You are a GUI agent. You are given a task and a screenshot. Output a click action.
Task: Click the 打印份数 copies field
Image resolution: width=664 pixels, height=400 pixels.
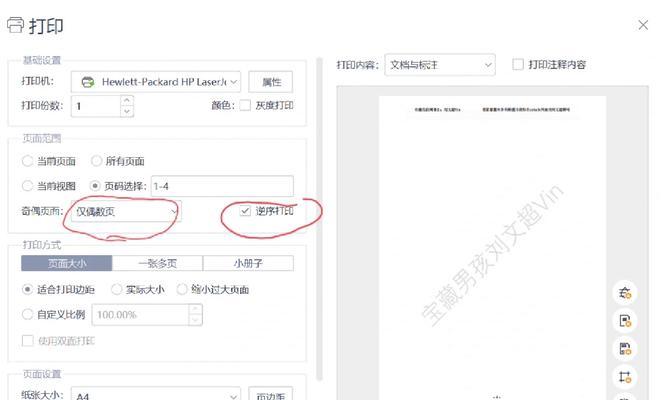tap(96, 106)
